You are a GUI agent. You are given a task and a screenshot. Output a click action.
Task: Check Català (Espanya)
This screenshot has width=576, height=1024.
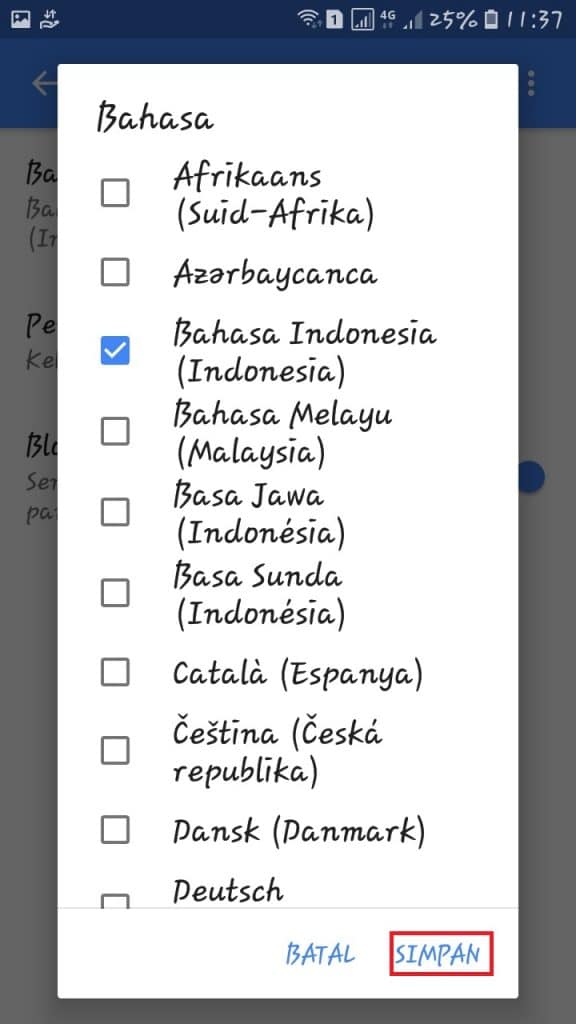pos(114,672)
